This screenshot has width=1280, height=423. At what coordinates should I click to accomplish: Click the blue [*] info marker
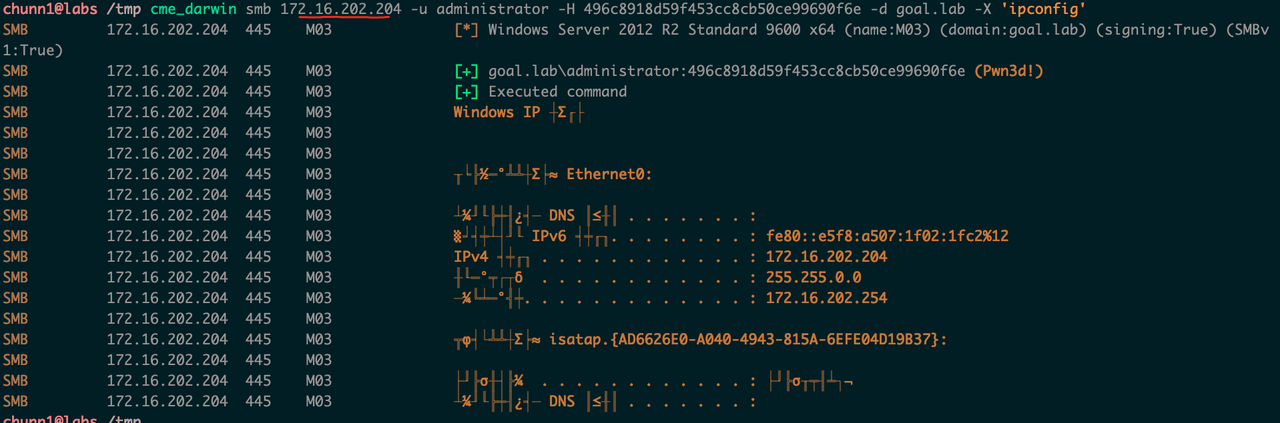click(x=466, y=29)
